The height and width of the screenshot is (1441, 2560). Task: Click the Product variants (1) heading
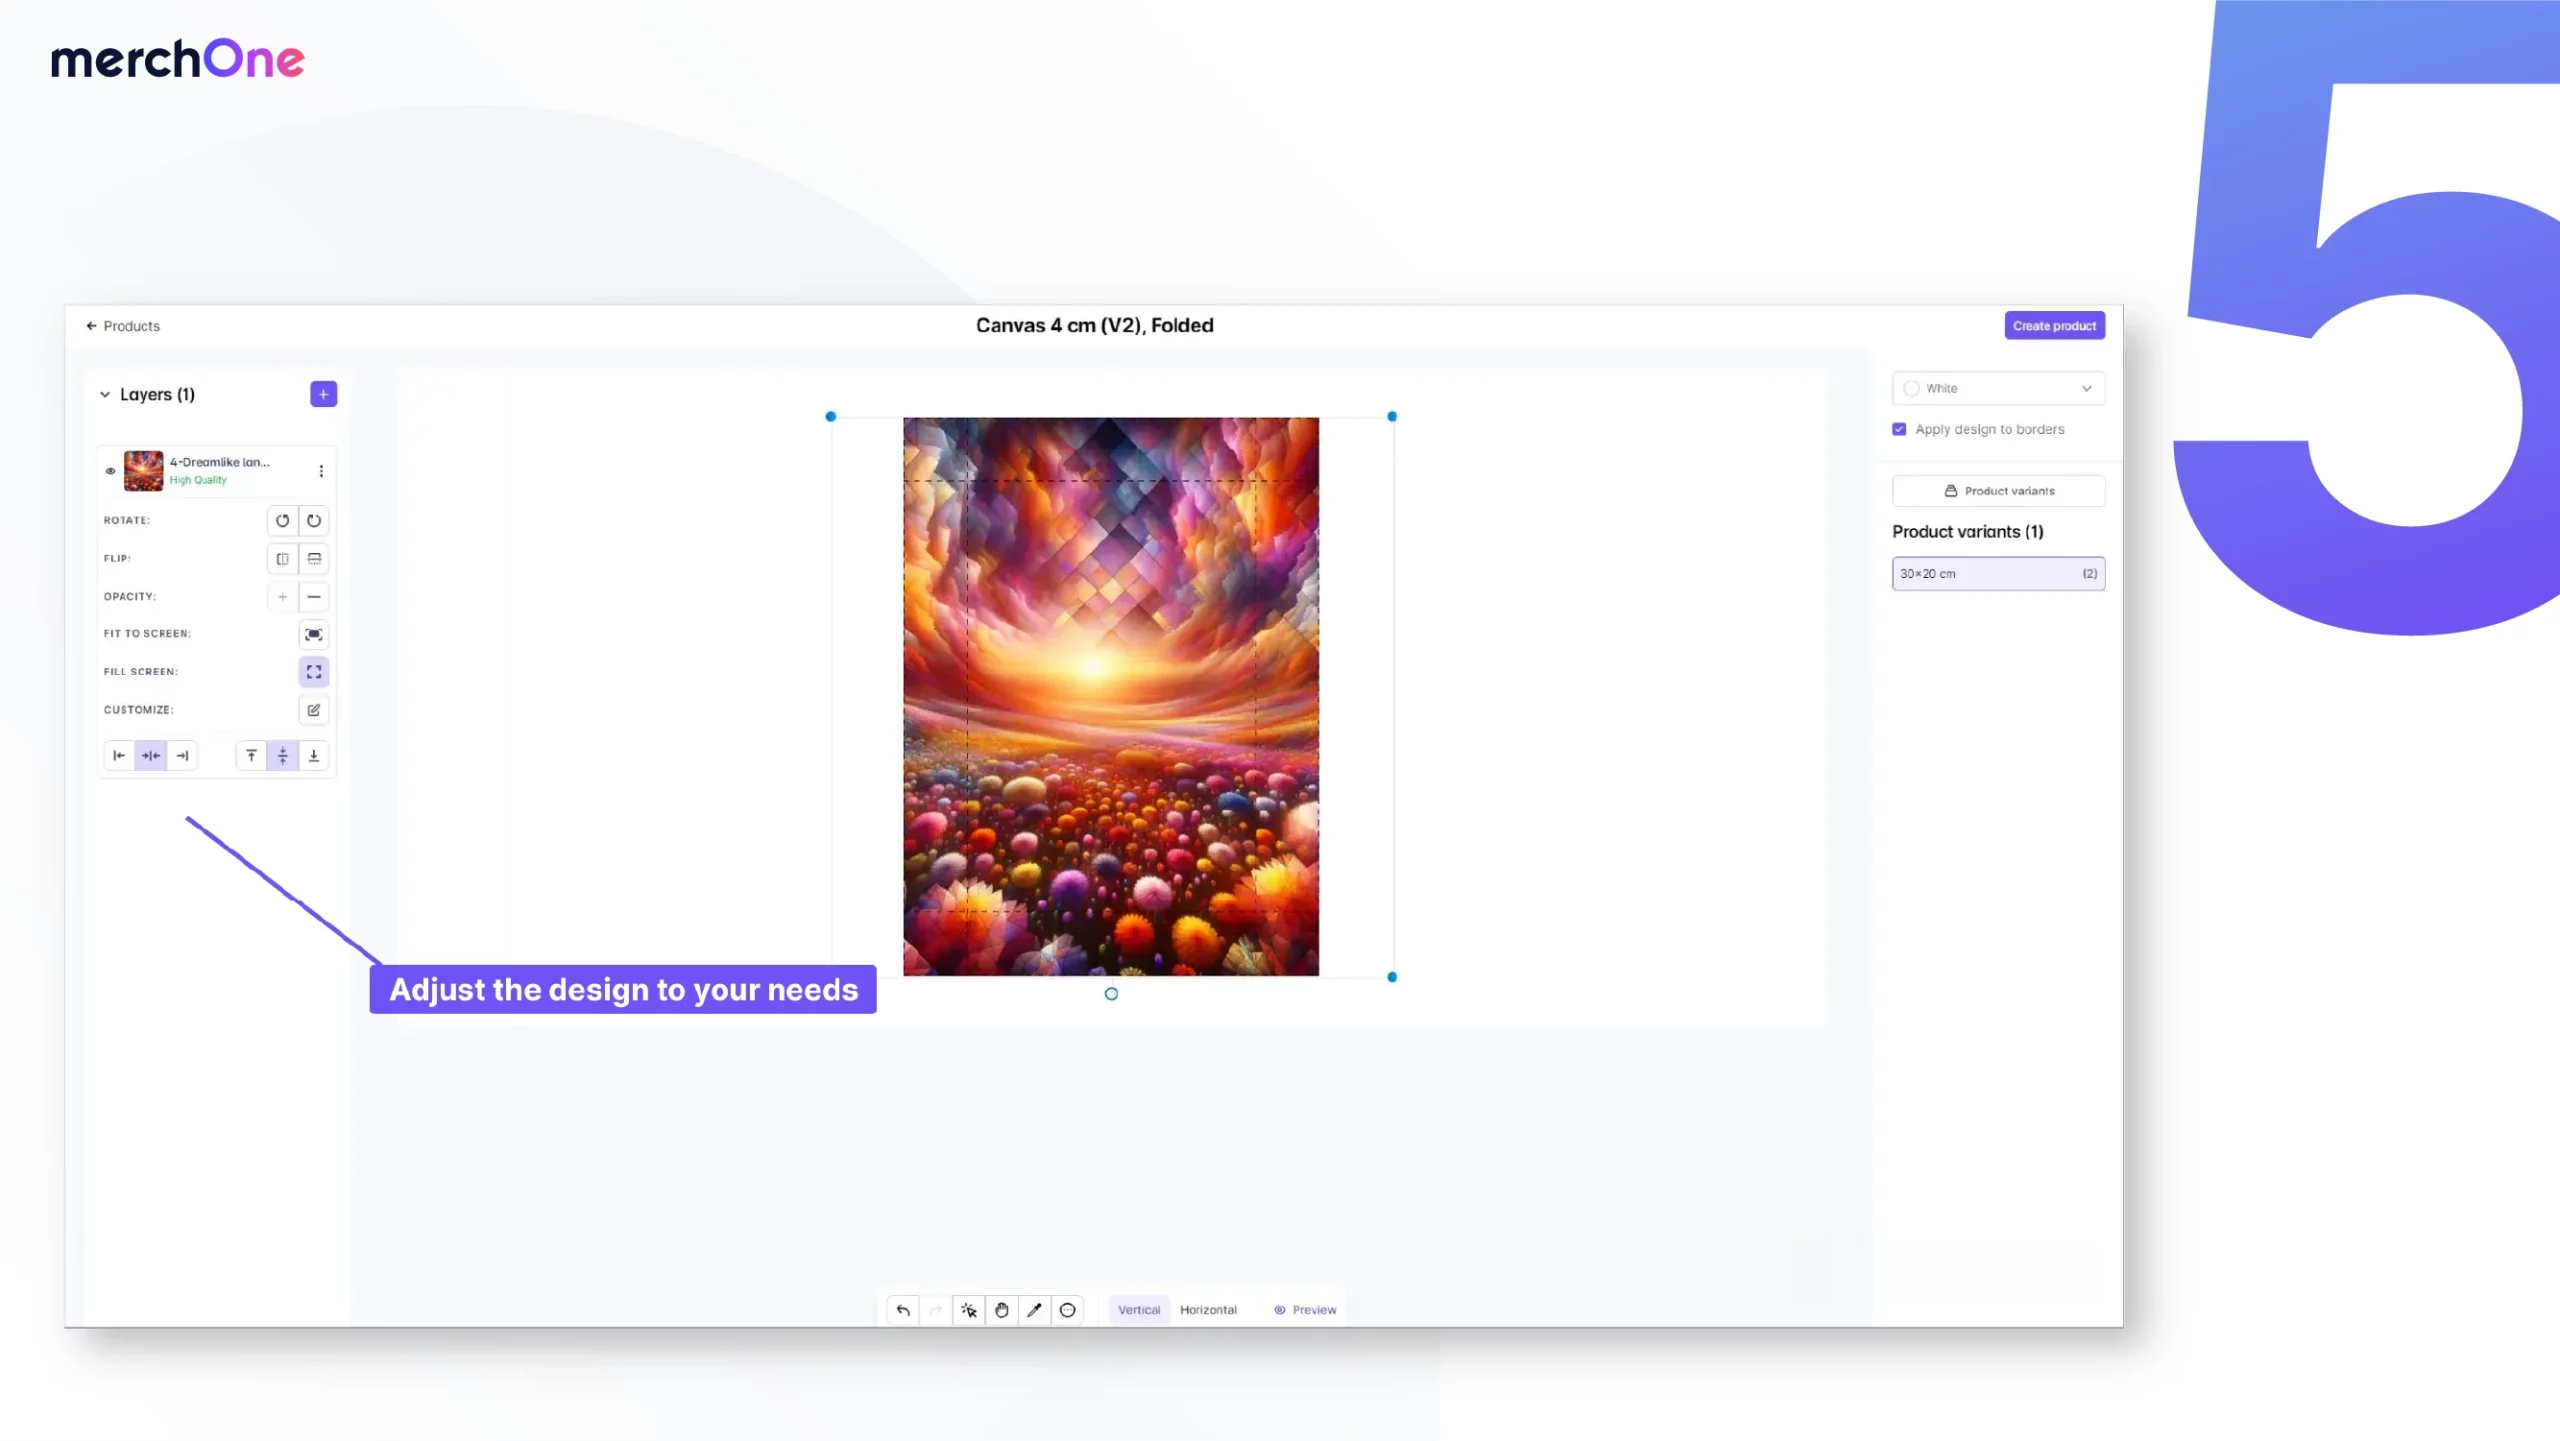click(1967, 532)
